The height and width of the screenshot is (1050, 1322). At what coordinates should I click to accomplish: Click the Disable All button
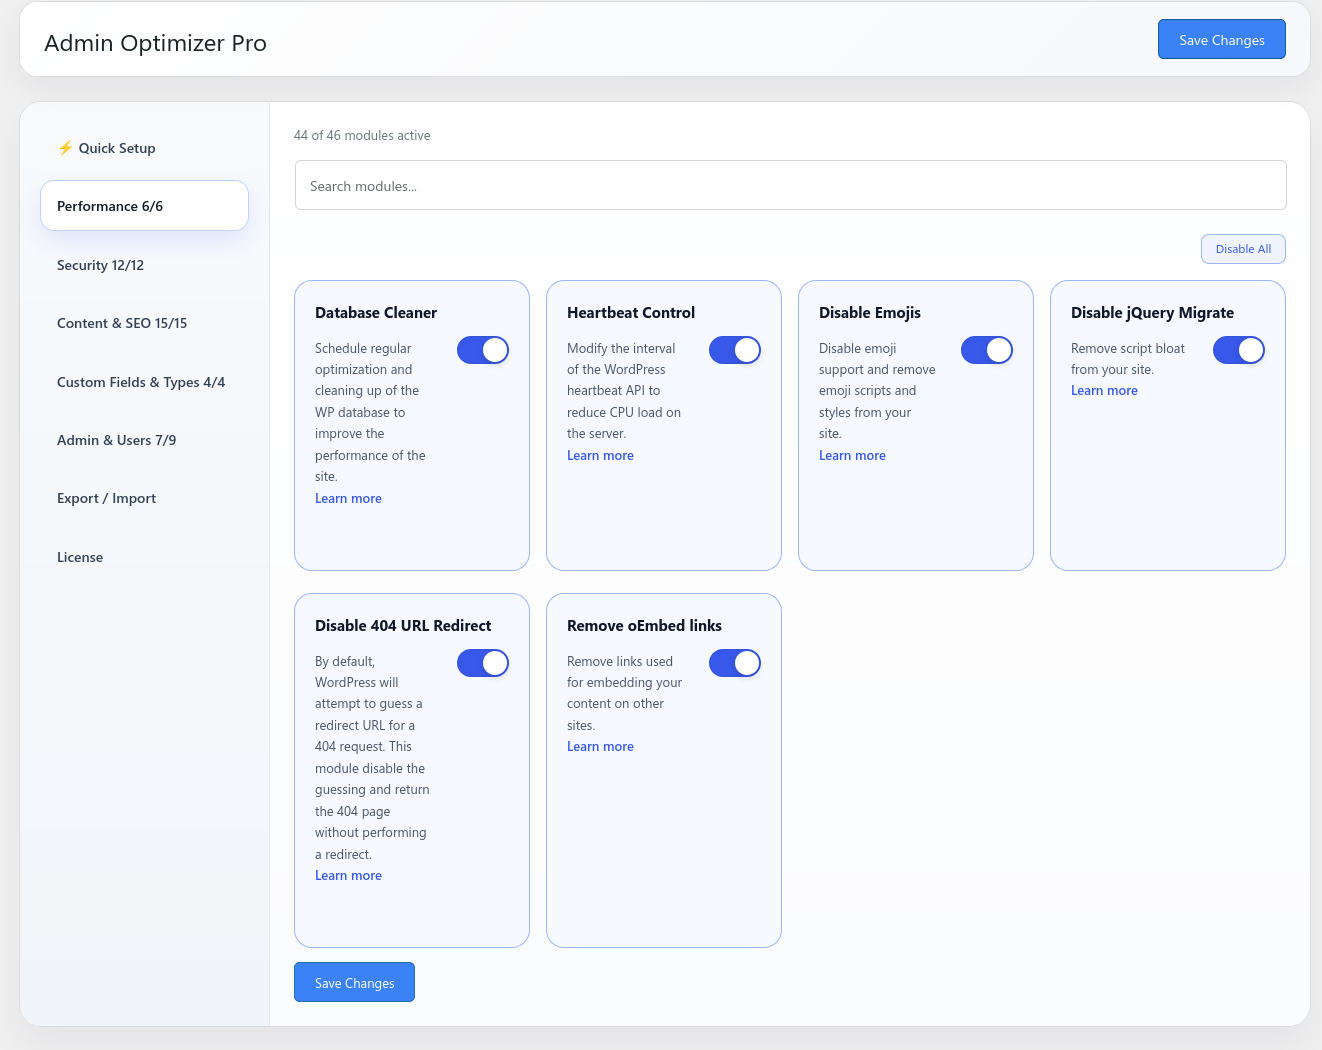pos(1243,249)
